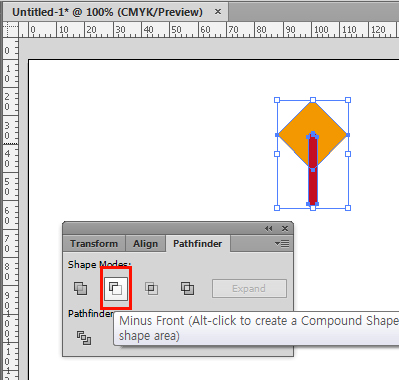399x380 pixels.
Task: Click the top-right selection bounding handle
Action: (x=348, y=100)
